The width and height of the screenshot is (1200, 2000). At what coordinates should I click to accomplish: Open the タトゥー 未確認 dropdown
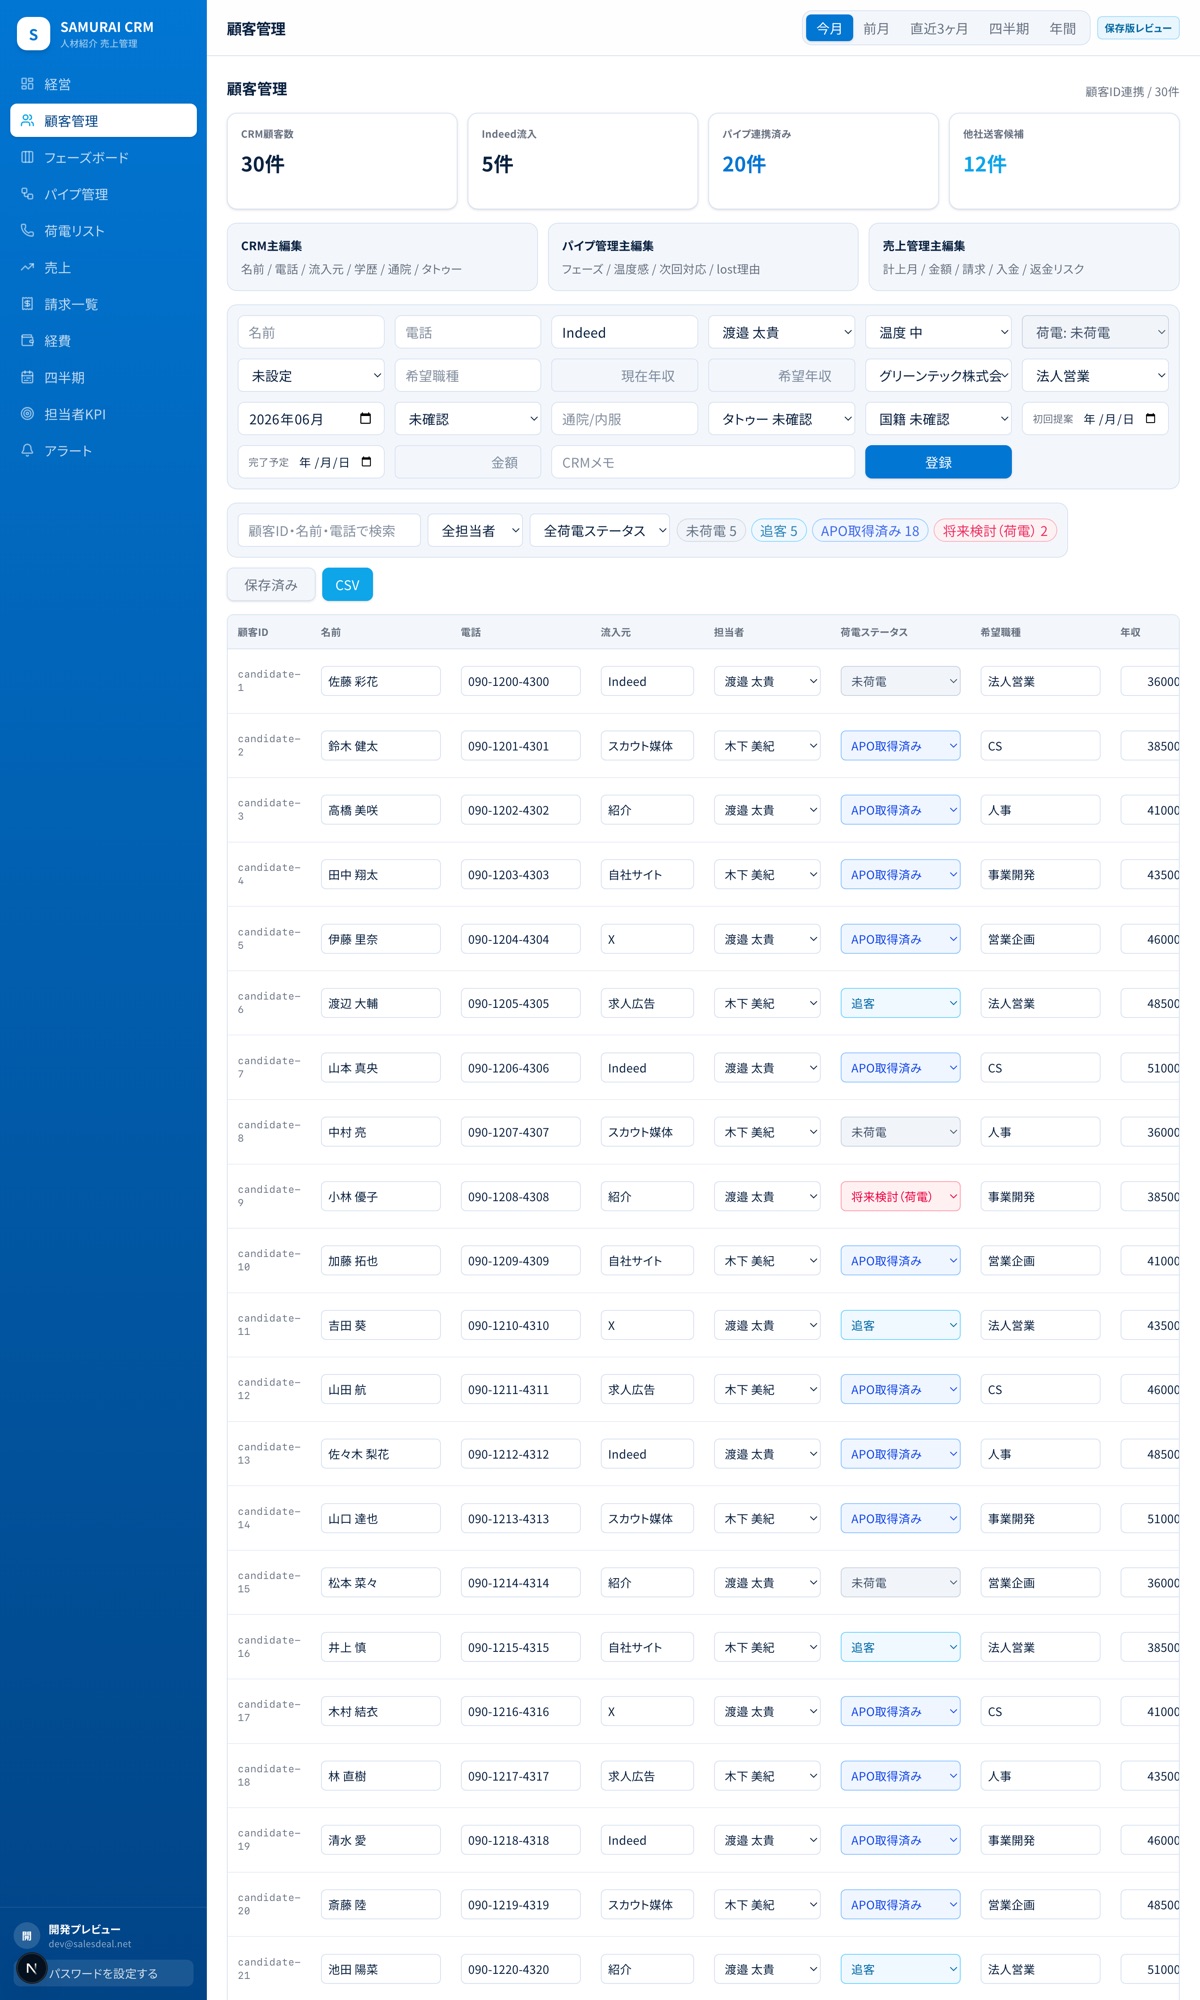(782, 419)
